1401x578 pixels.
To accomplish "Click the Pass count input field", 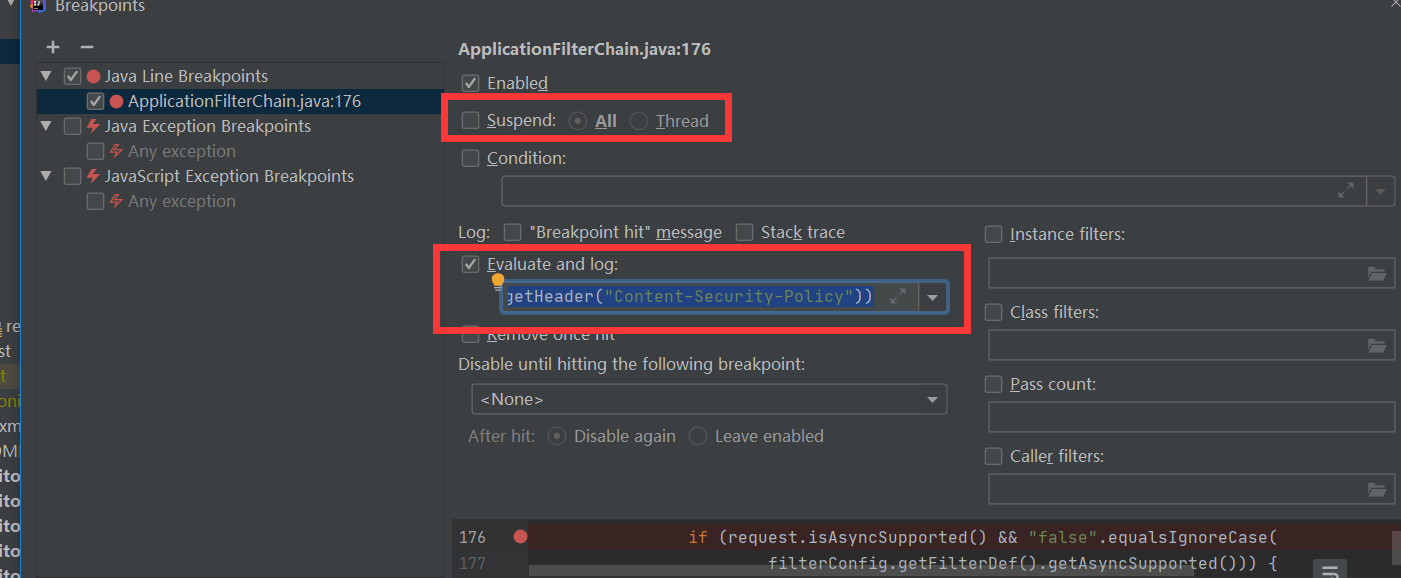I will (x=1191, y=417).
